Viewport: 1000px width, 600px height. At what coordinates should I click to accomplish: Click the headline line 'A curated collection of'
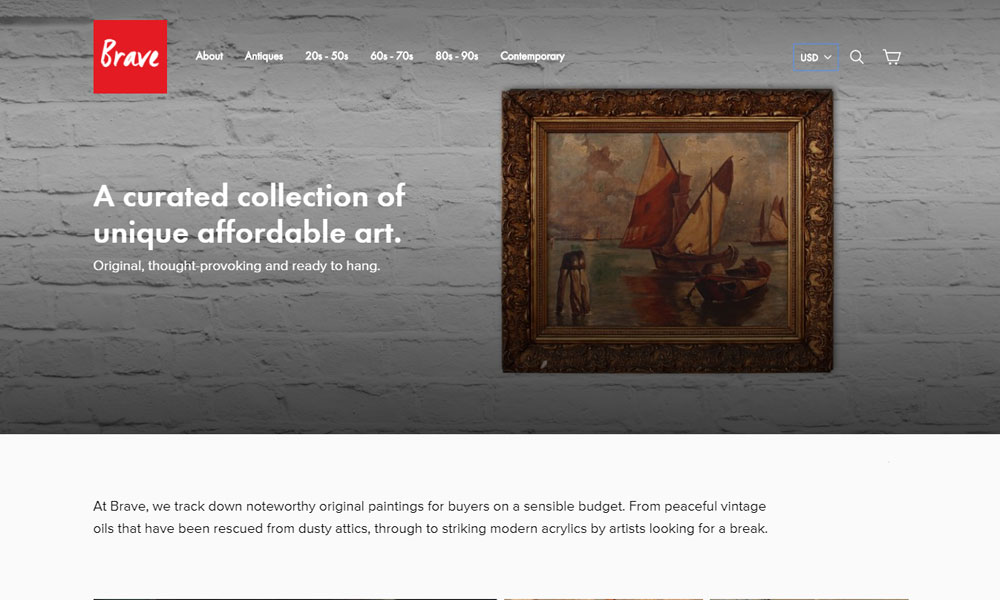coord(249,196)
